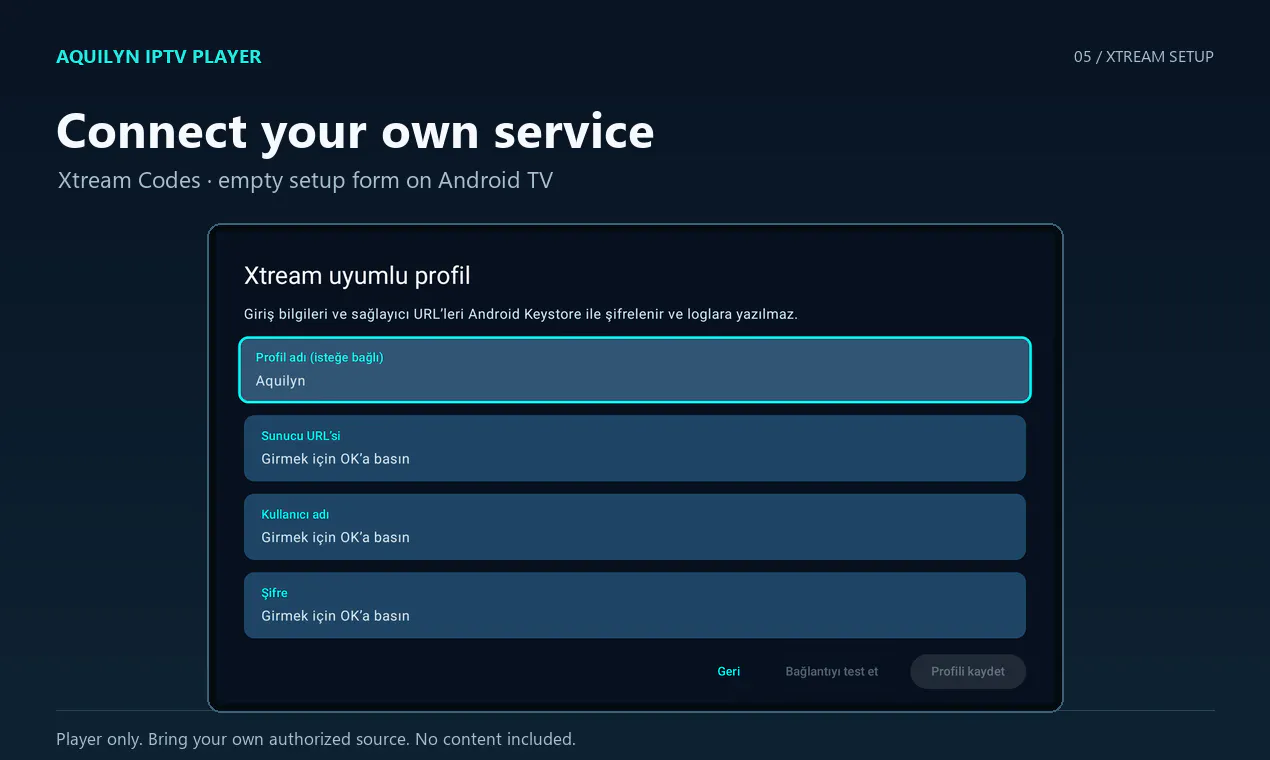Click the Xtream uyumlu profil heading

357,276
